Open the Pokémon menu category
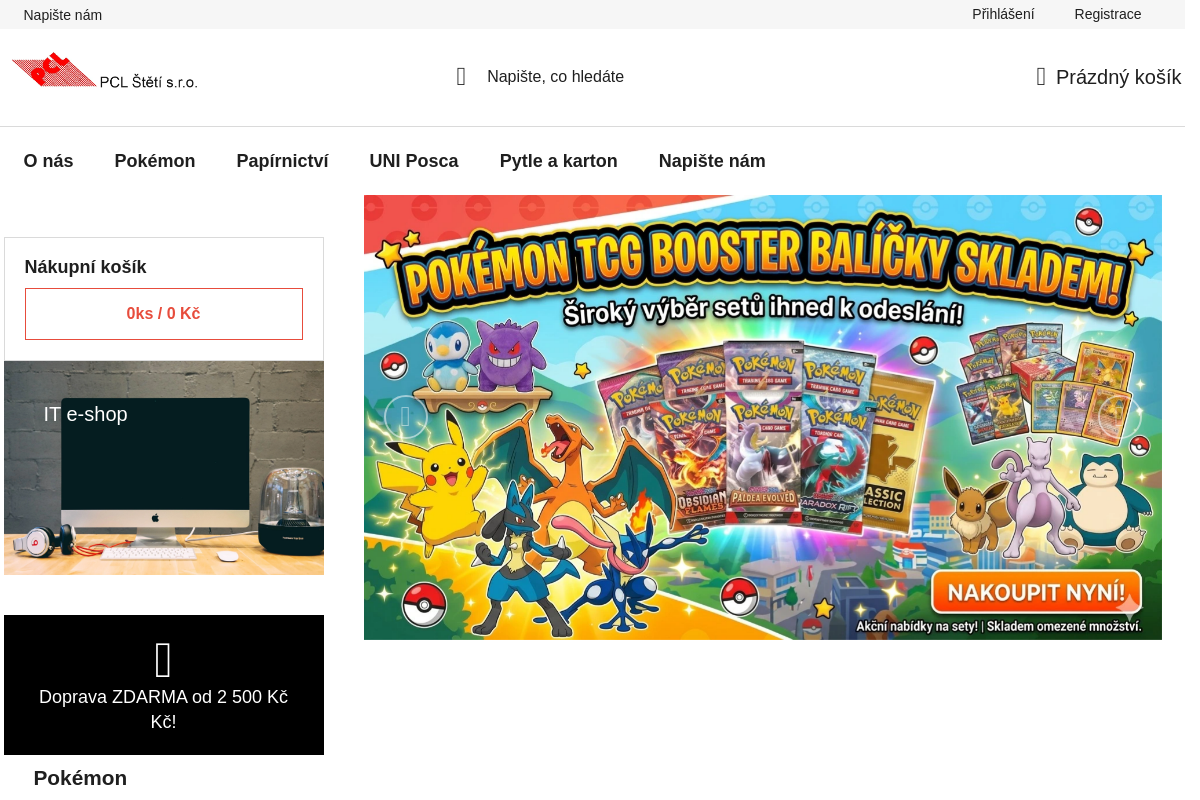Viewport: 1200px width, 800px height. click(155, 161)
